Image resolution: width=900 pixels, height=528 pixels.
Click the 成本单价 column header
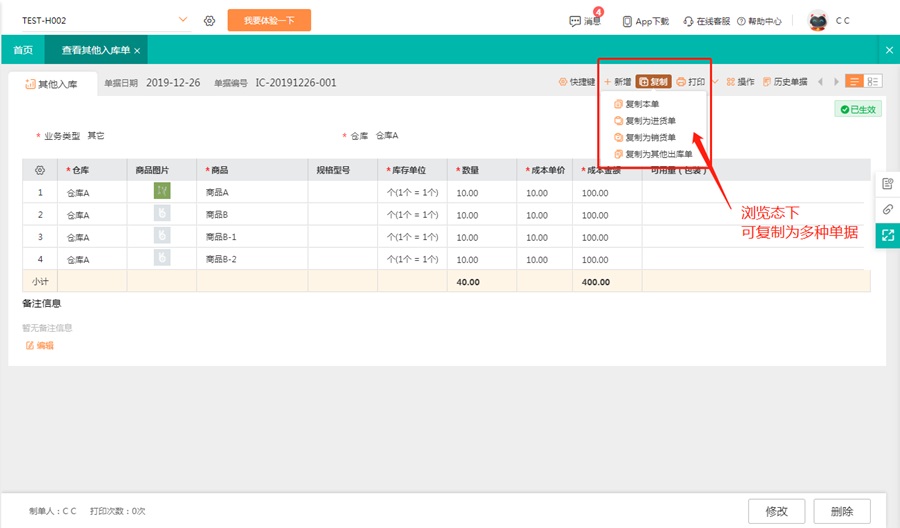point(545,170)
